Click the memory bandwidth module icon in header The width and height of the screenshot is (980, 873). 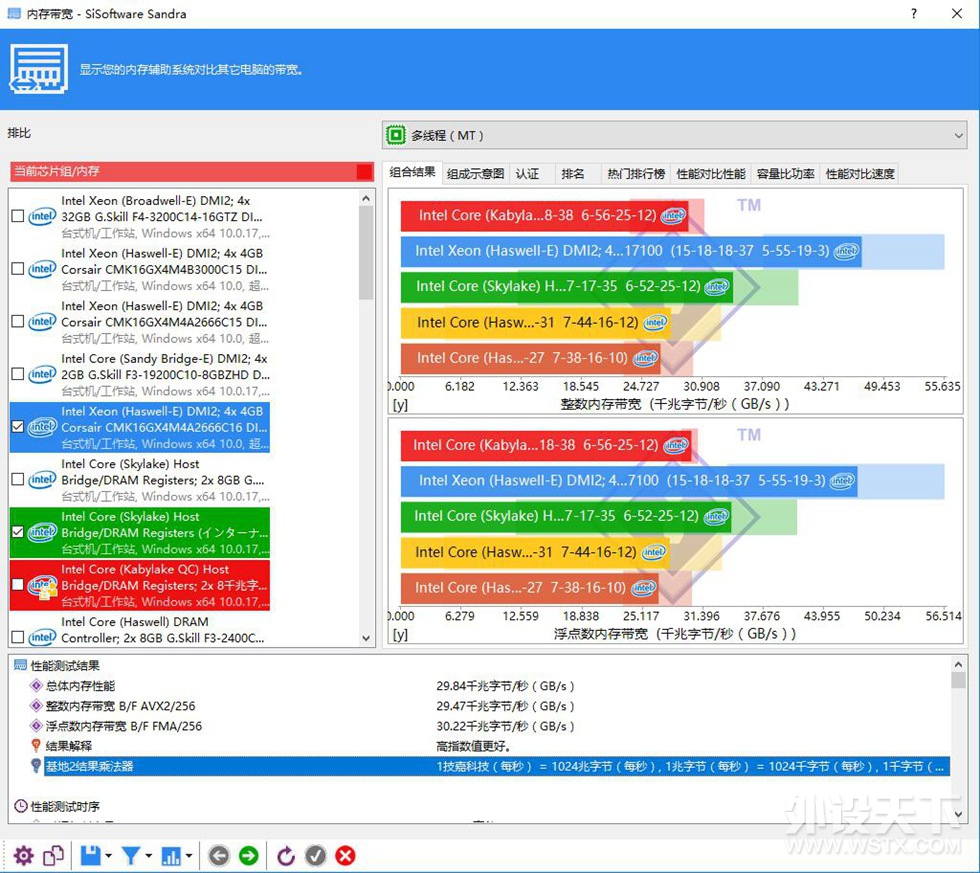click(38, 69)
